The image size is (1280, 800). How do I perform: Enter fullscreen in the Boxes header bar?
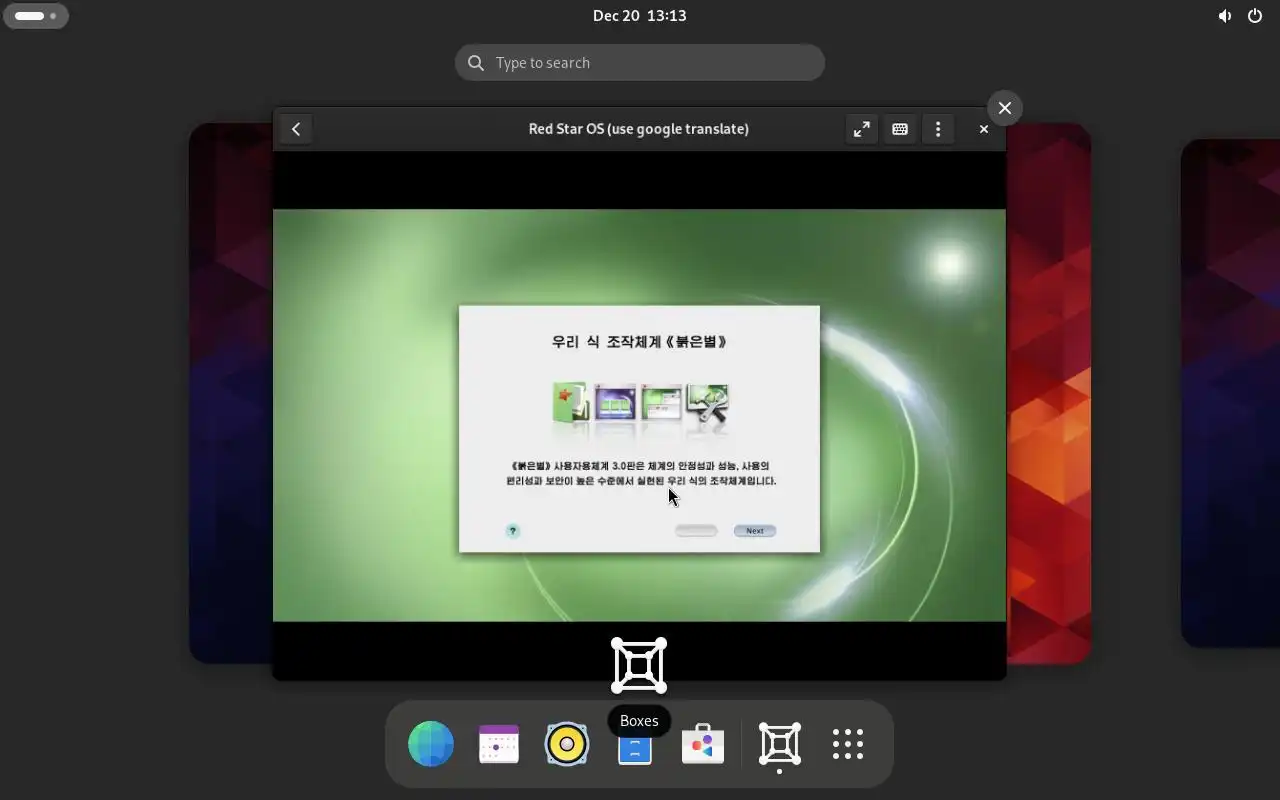point(861,129)
